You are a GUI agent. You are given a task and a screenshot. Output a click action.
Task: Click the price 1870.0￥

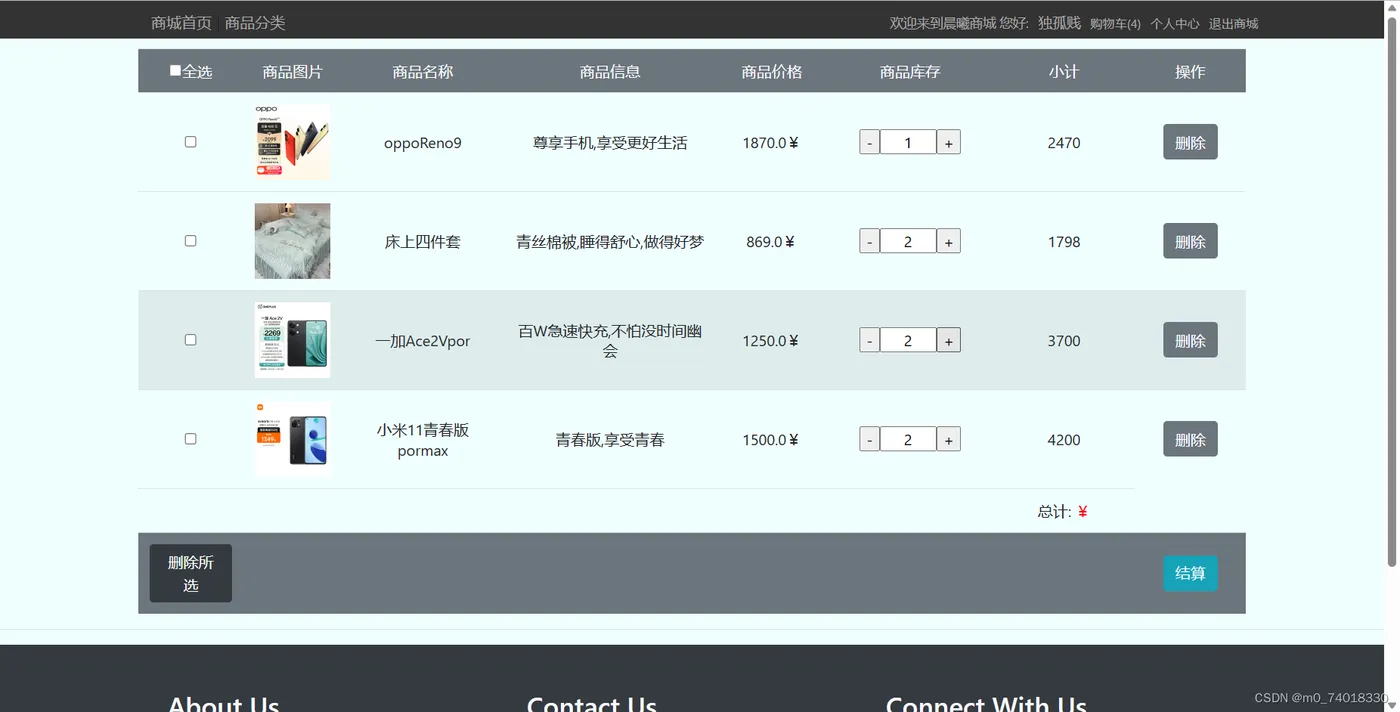(x=771, y=143)
